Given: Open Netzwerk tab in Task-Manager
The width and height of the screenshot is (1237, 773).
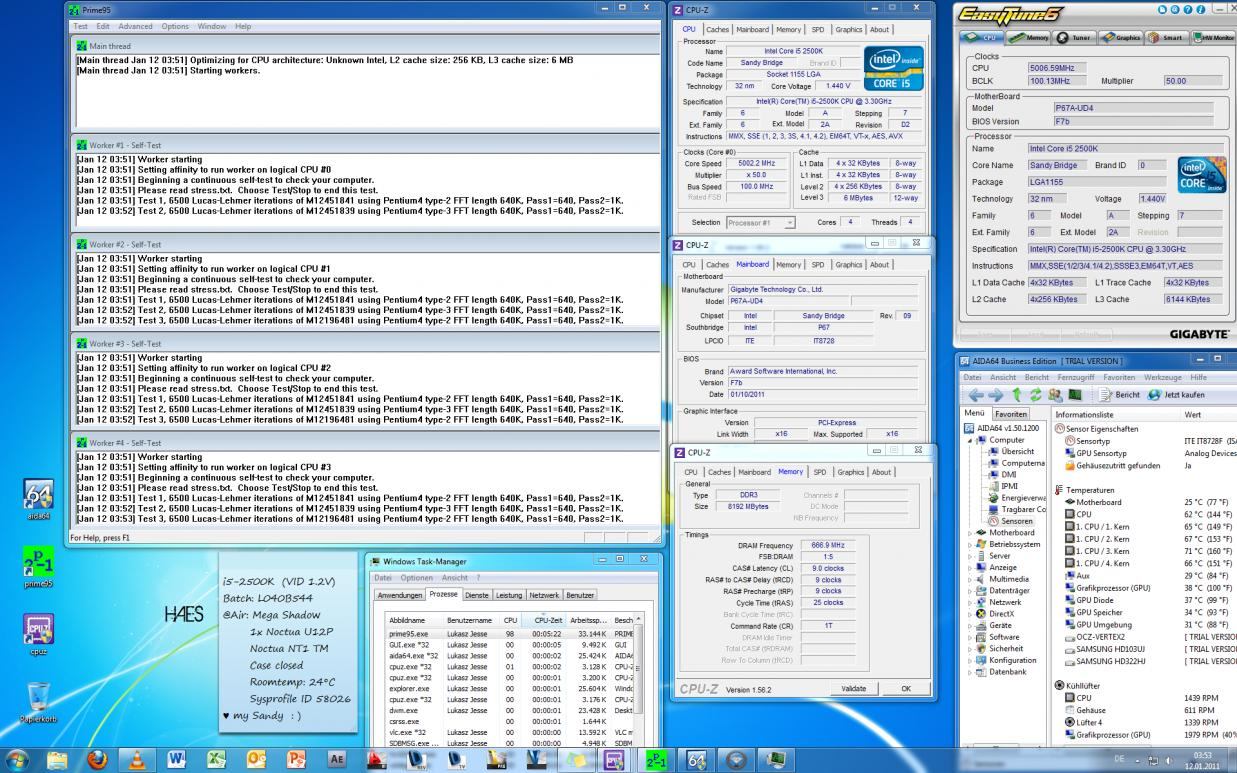Looking at the screenshot, I should (x=544, y=595).
